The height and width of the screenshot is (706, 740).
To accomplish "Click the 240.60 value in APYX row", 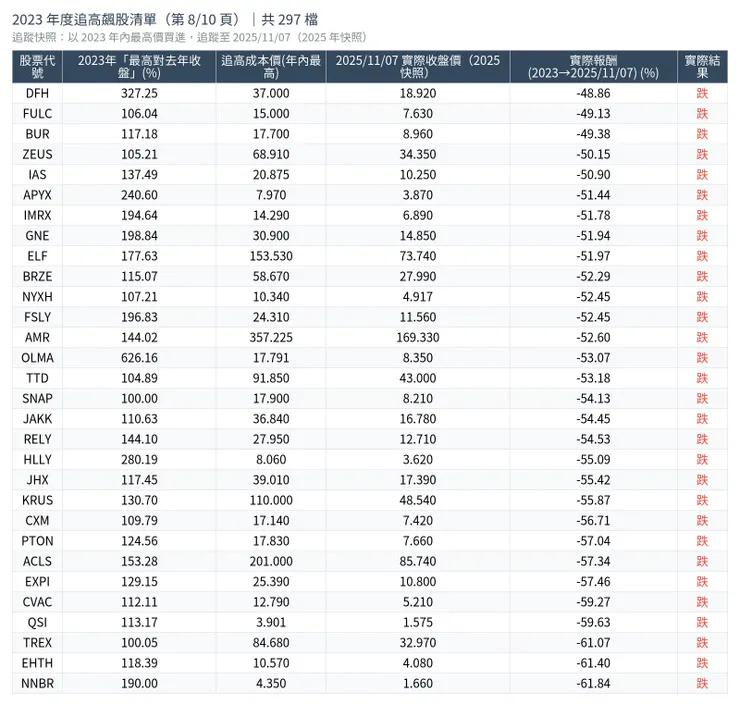I will coord(139,195).
